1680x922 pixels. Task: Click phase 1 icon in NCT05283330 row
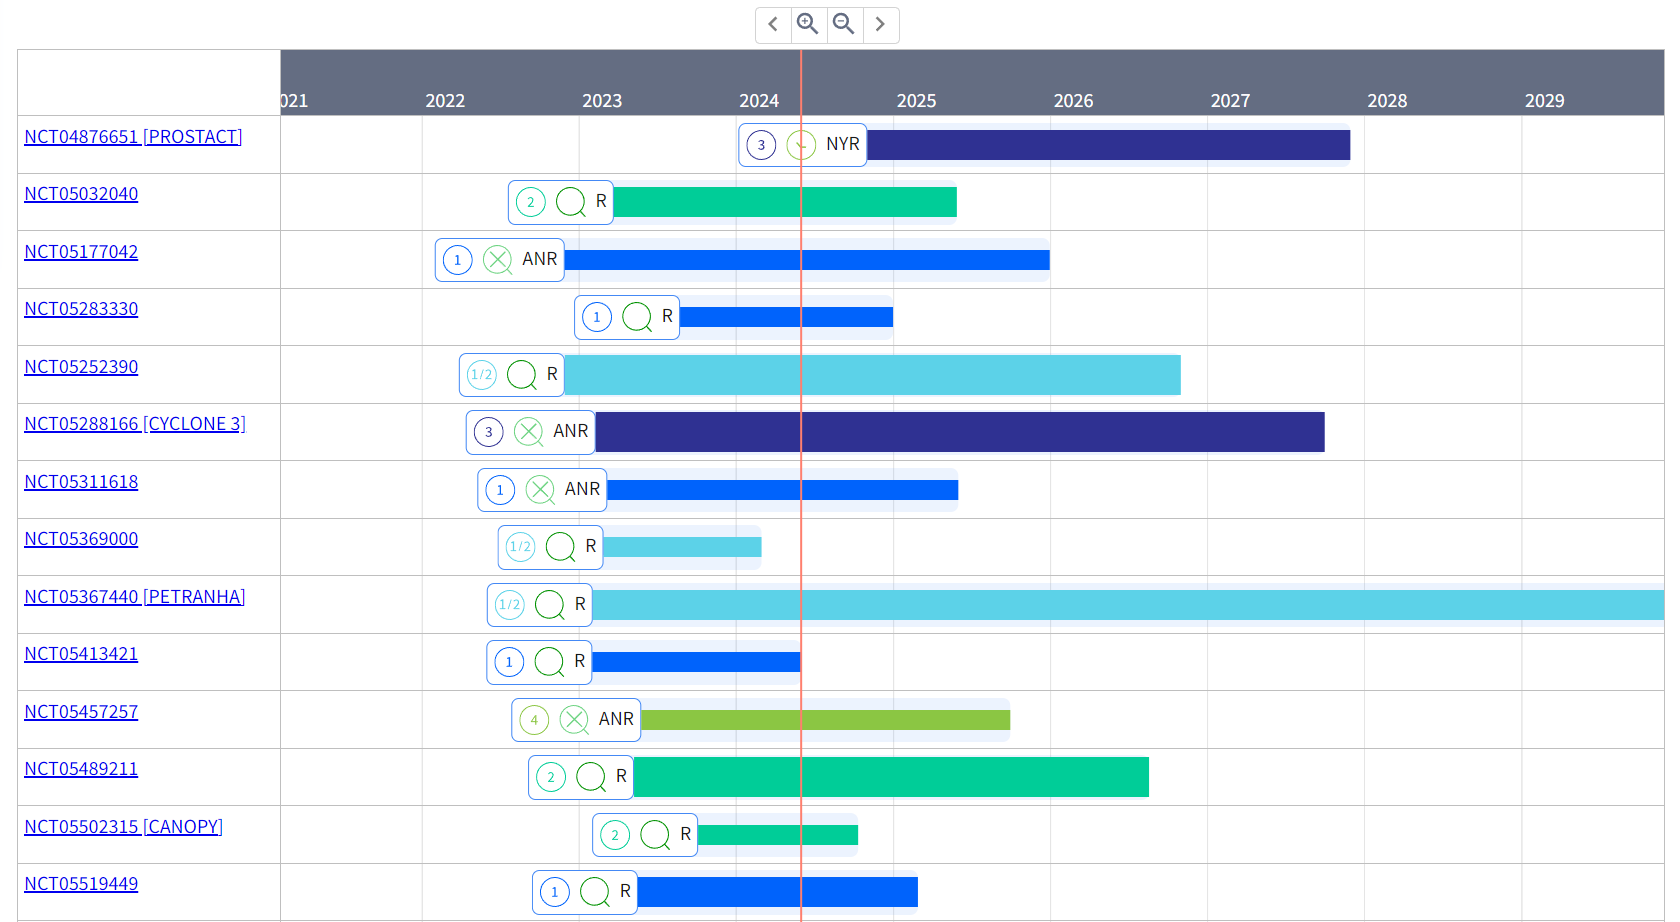tap(597, 317)
